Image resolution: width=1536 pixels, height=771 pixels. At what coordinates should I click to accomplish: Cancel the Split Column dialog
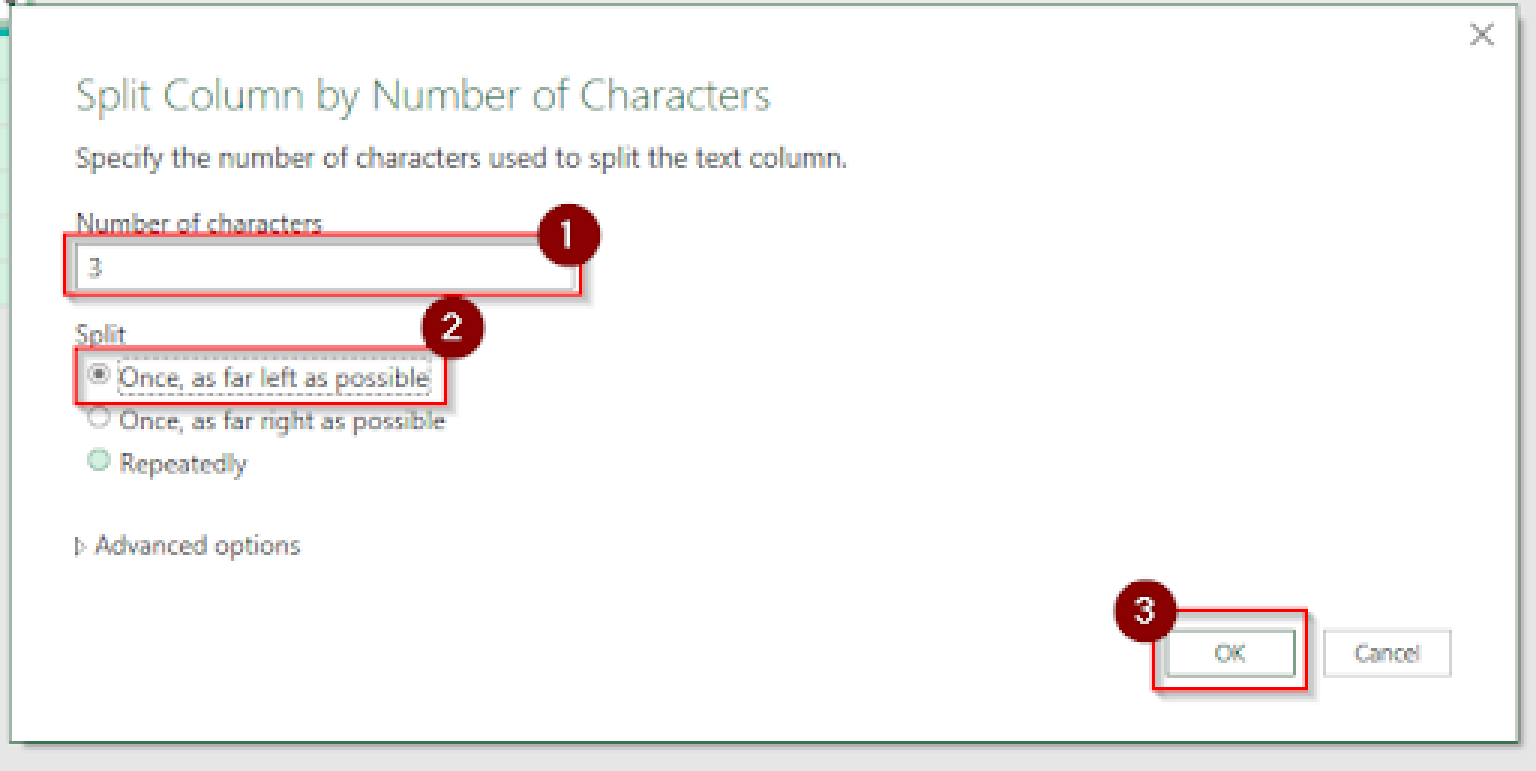pyautogui.click(x=1386, y=652)
